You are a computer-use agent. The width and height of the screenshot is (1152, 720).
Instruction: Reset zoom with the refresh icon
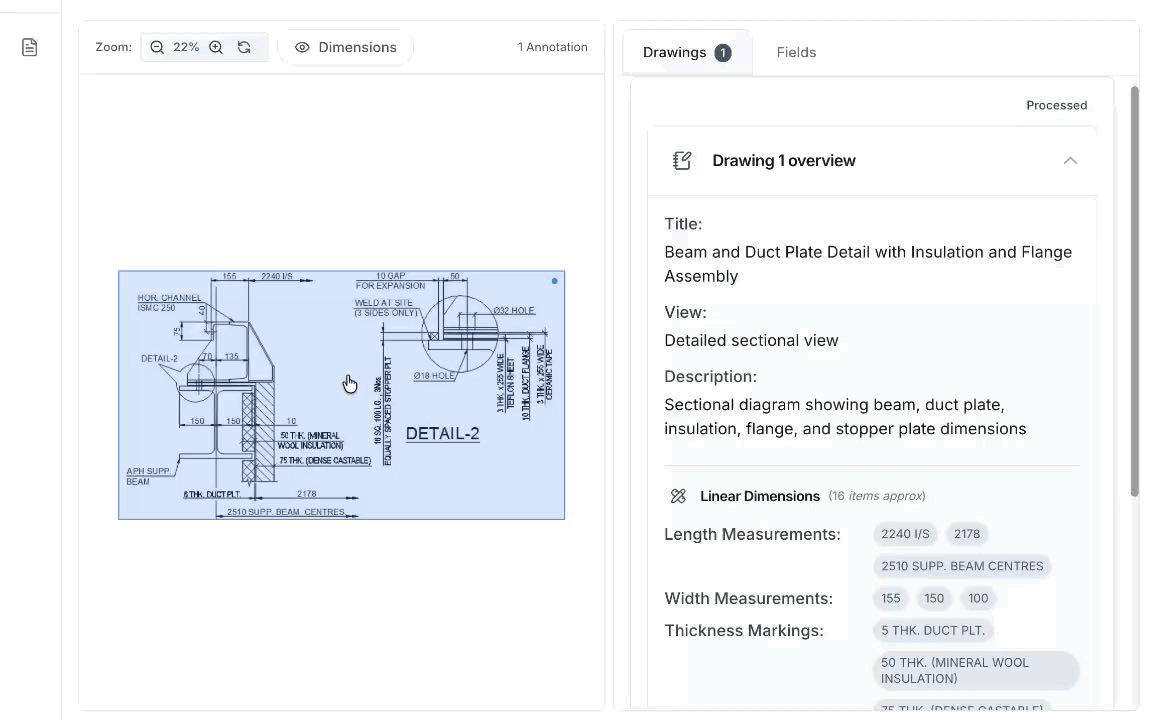(244, 47)
